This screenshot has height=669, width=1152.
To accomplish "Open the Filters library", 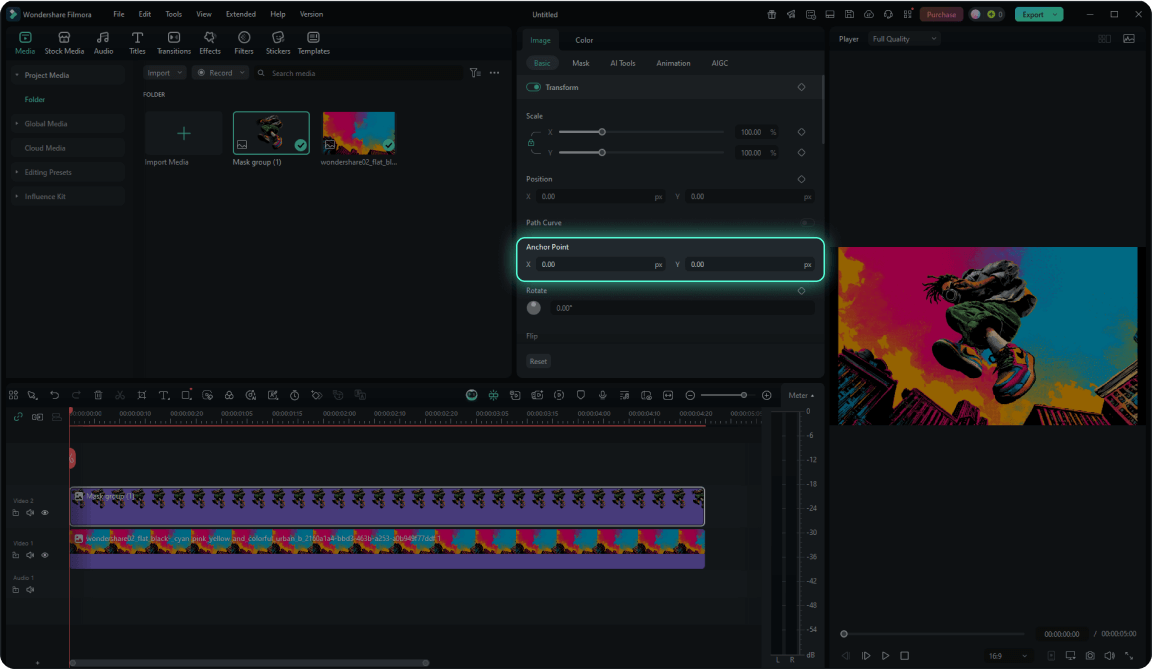I will pyautogui.click(x=244, y=43).
